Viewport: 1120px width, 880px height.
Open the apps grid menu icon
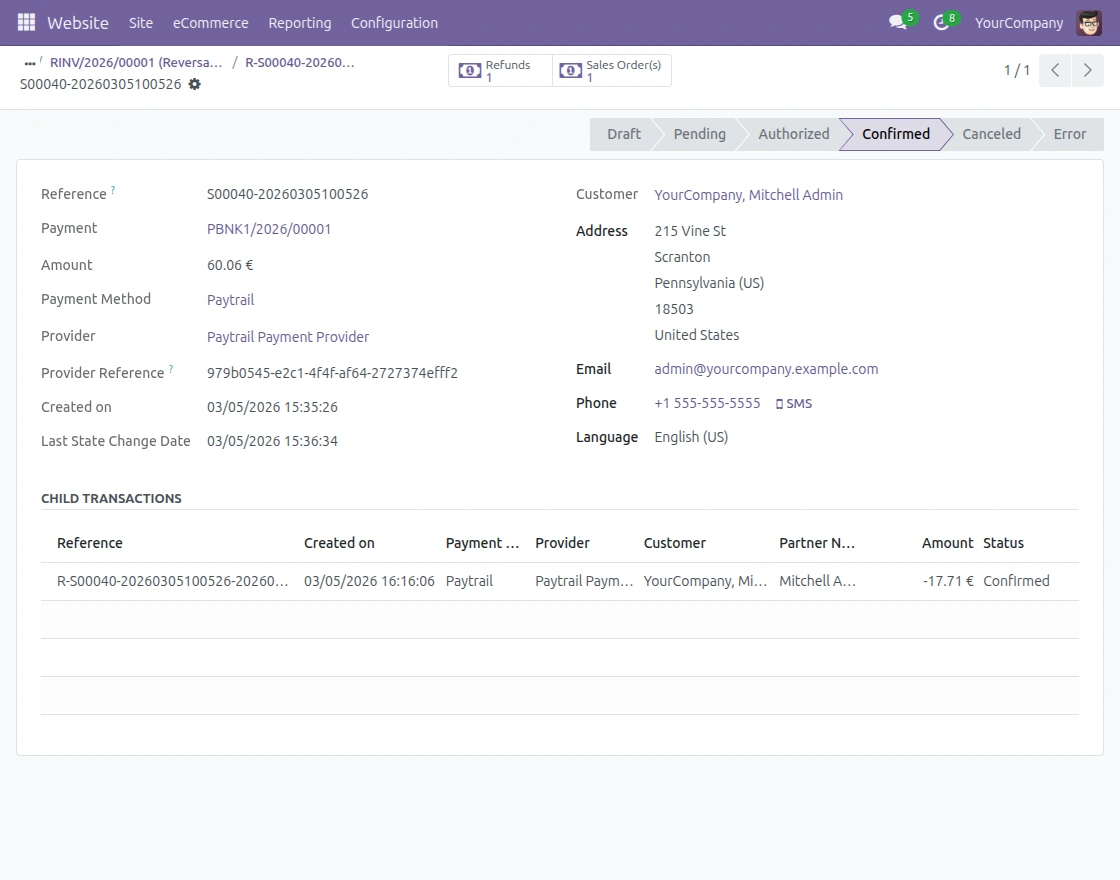[x=25, y=22]
